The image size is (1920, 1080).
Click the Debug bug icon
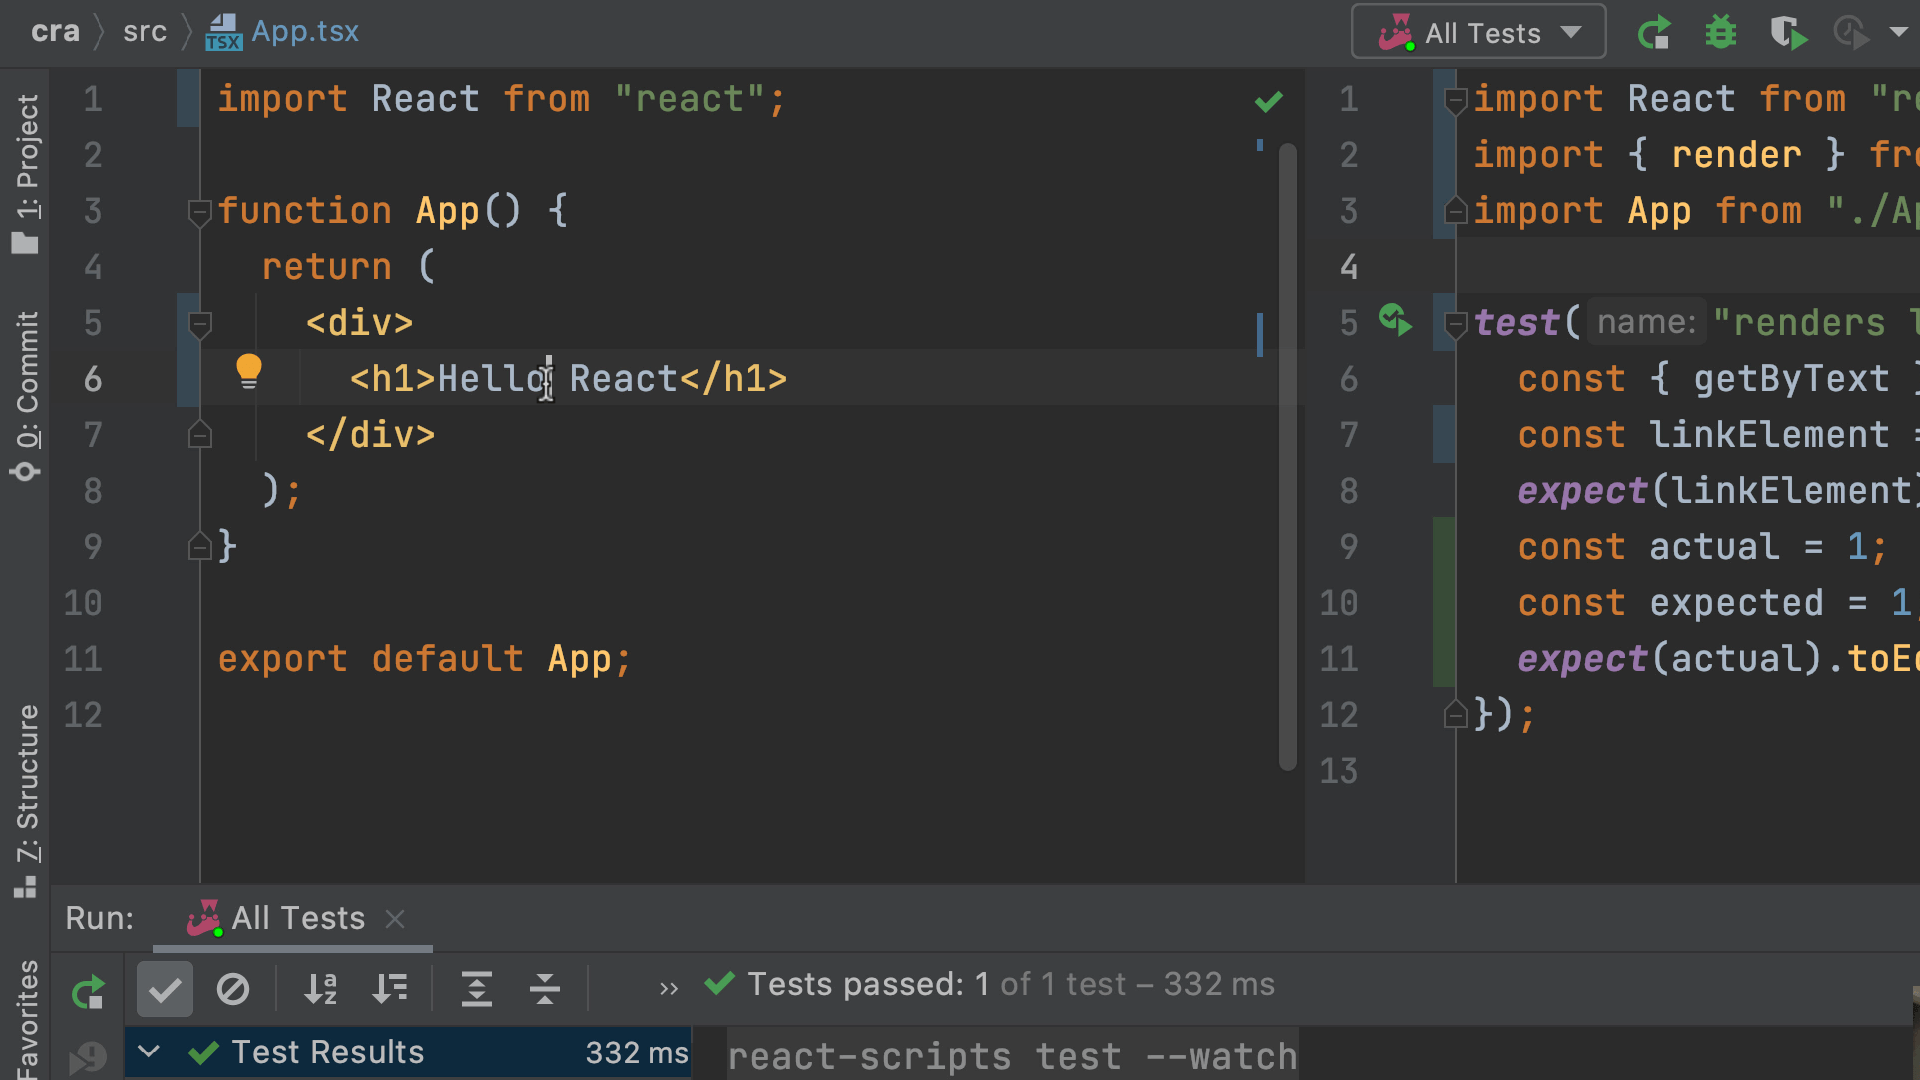click(1720, 33)
